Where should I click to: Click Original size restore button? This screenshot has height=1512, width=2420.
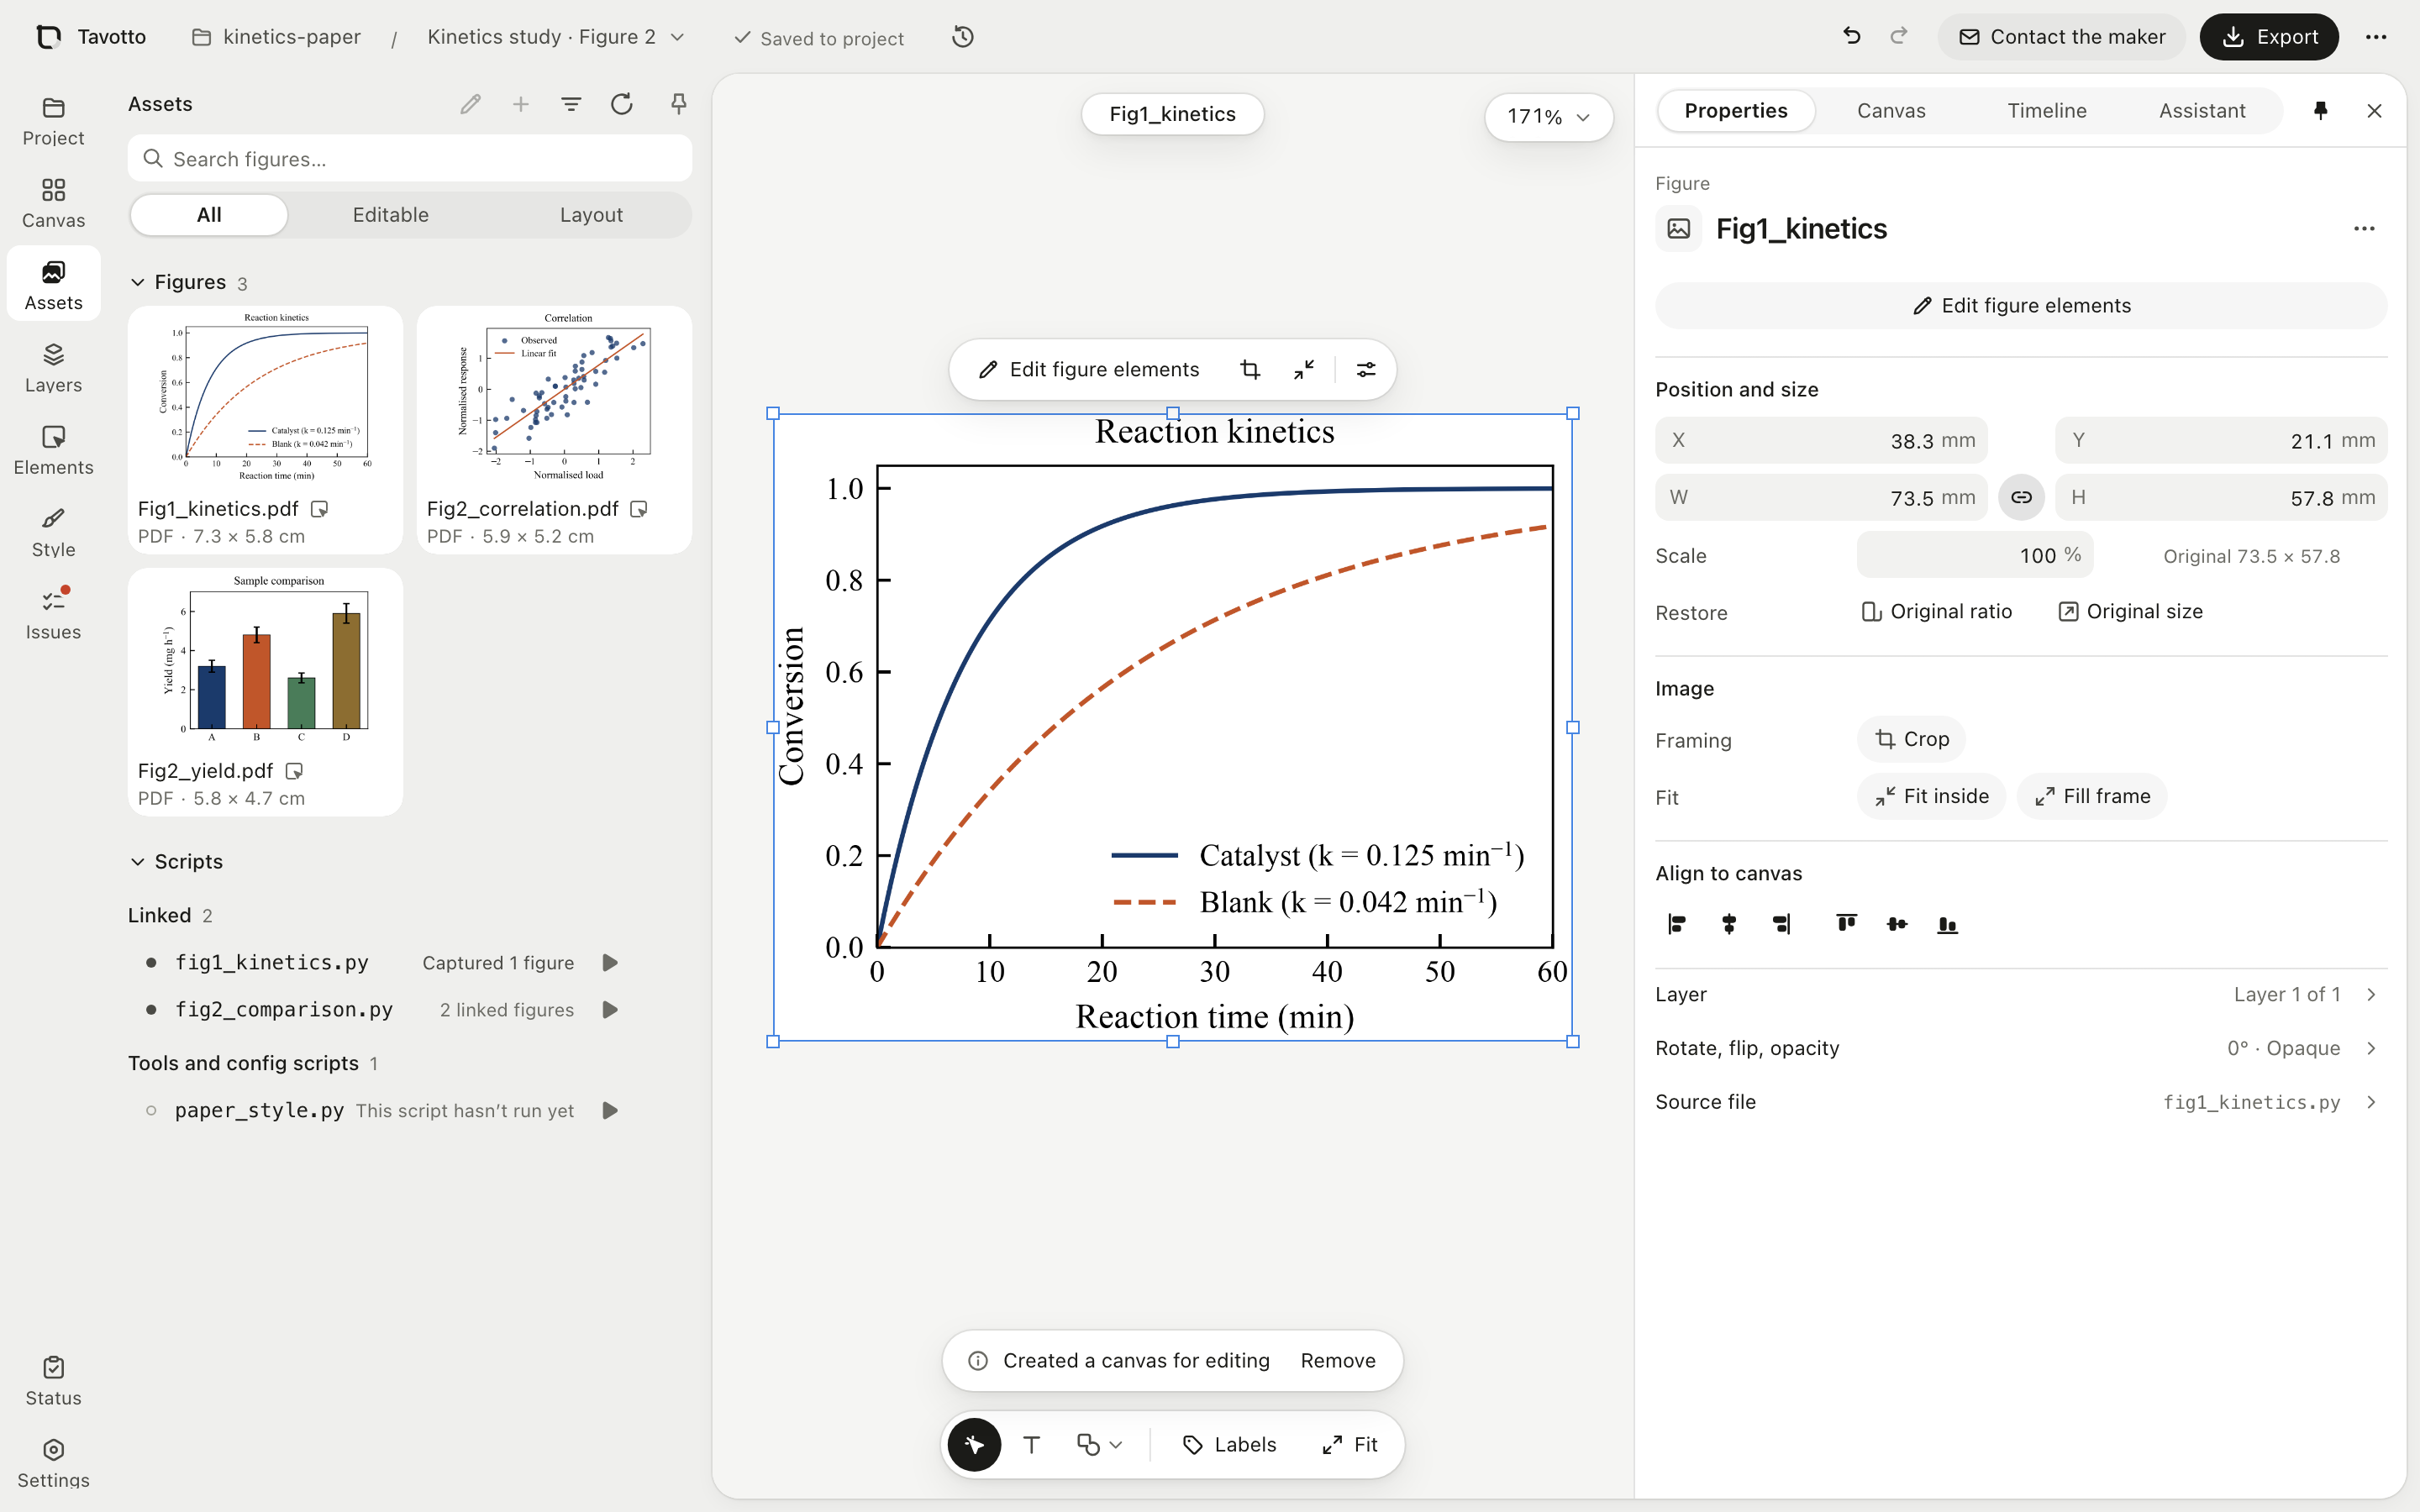pos(2130,612)
